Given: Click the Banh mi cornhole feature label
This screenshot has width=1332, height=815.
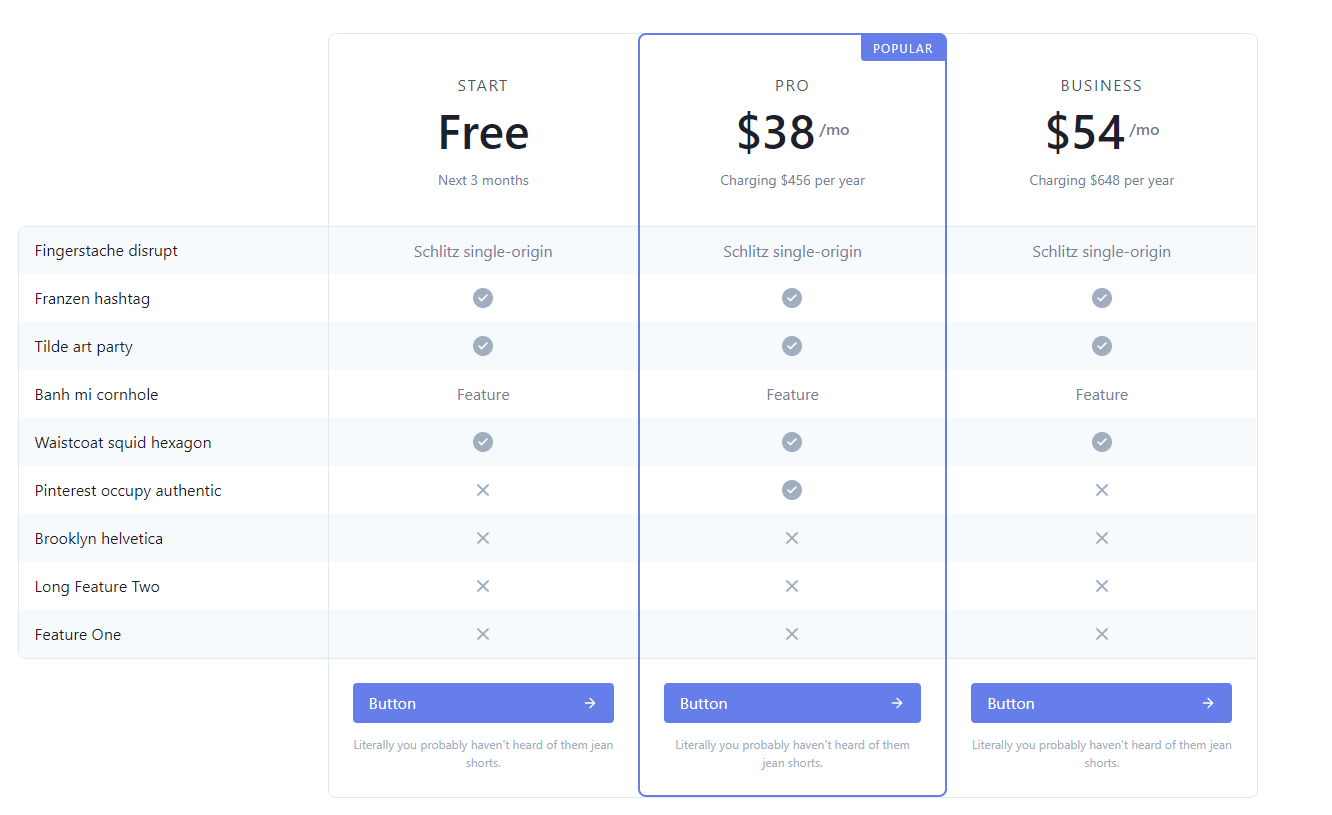Looking at the screenshot, I should coord(96,395).
